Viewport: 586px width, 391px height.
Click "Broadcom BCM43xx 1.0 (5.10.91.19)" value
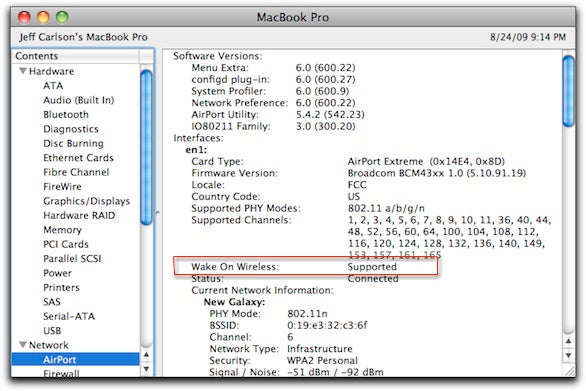coord(437,173)
